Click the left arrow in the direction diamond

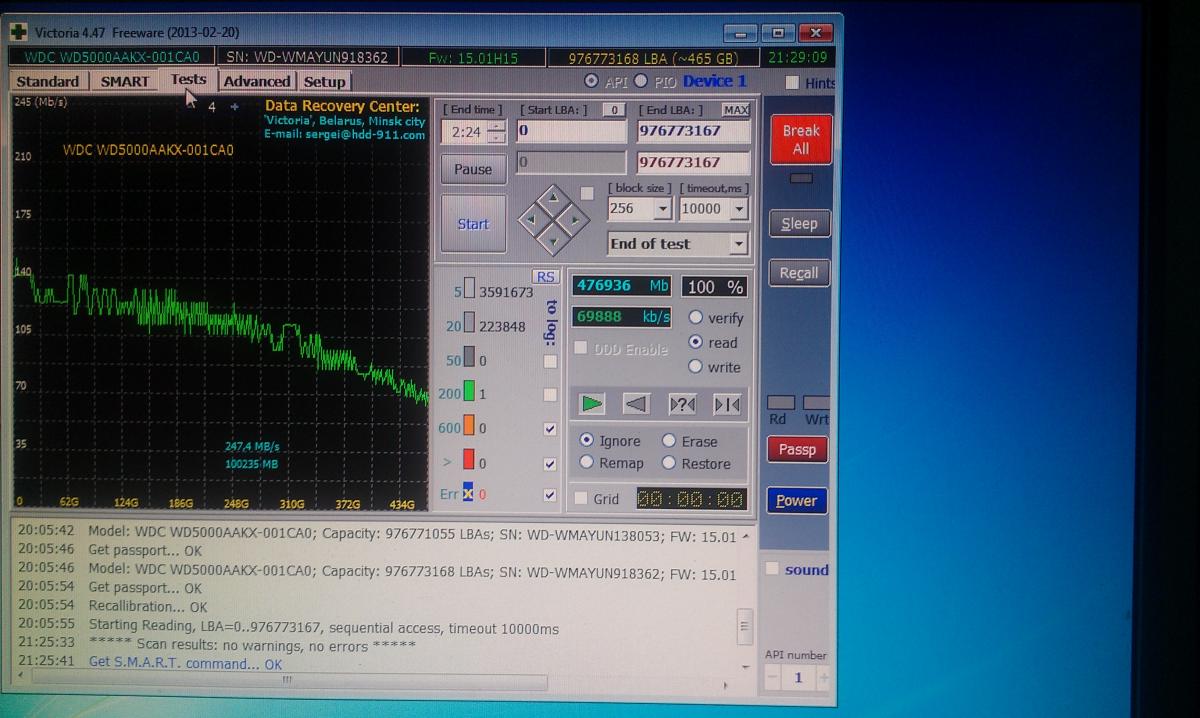531,219
